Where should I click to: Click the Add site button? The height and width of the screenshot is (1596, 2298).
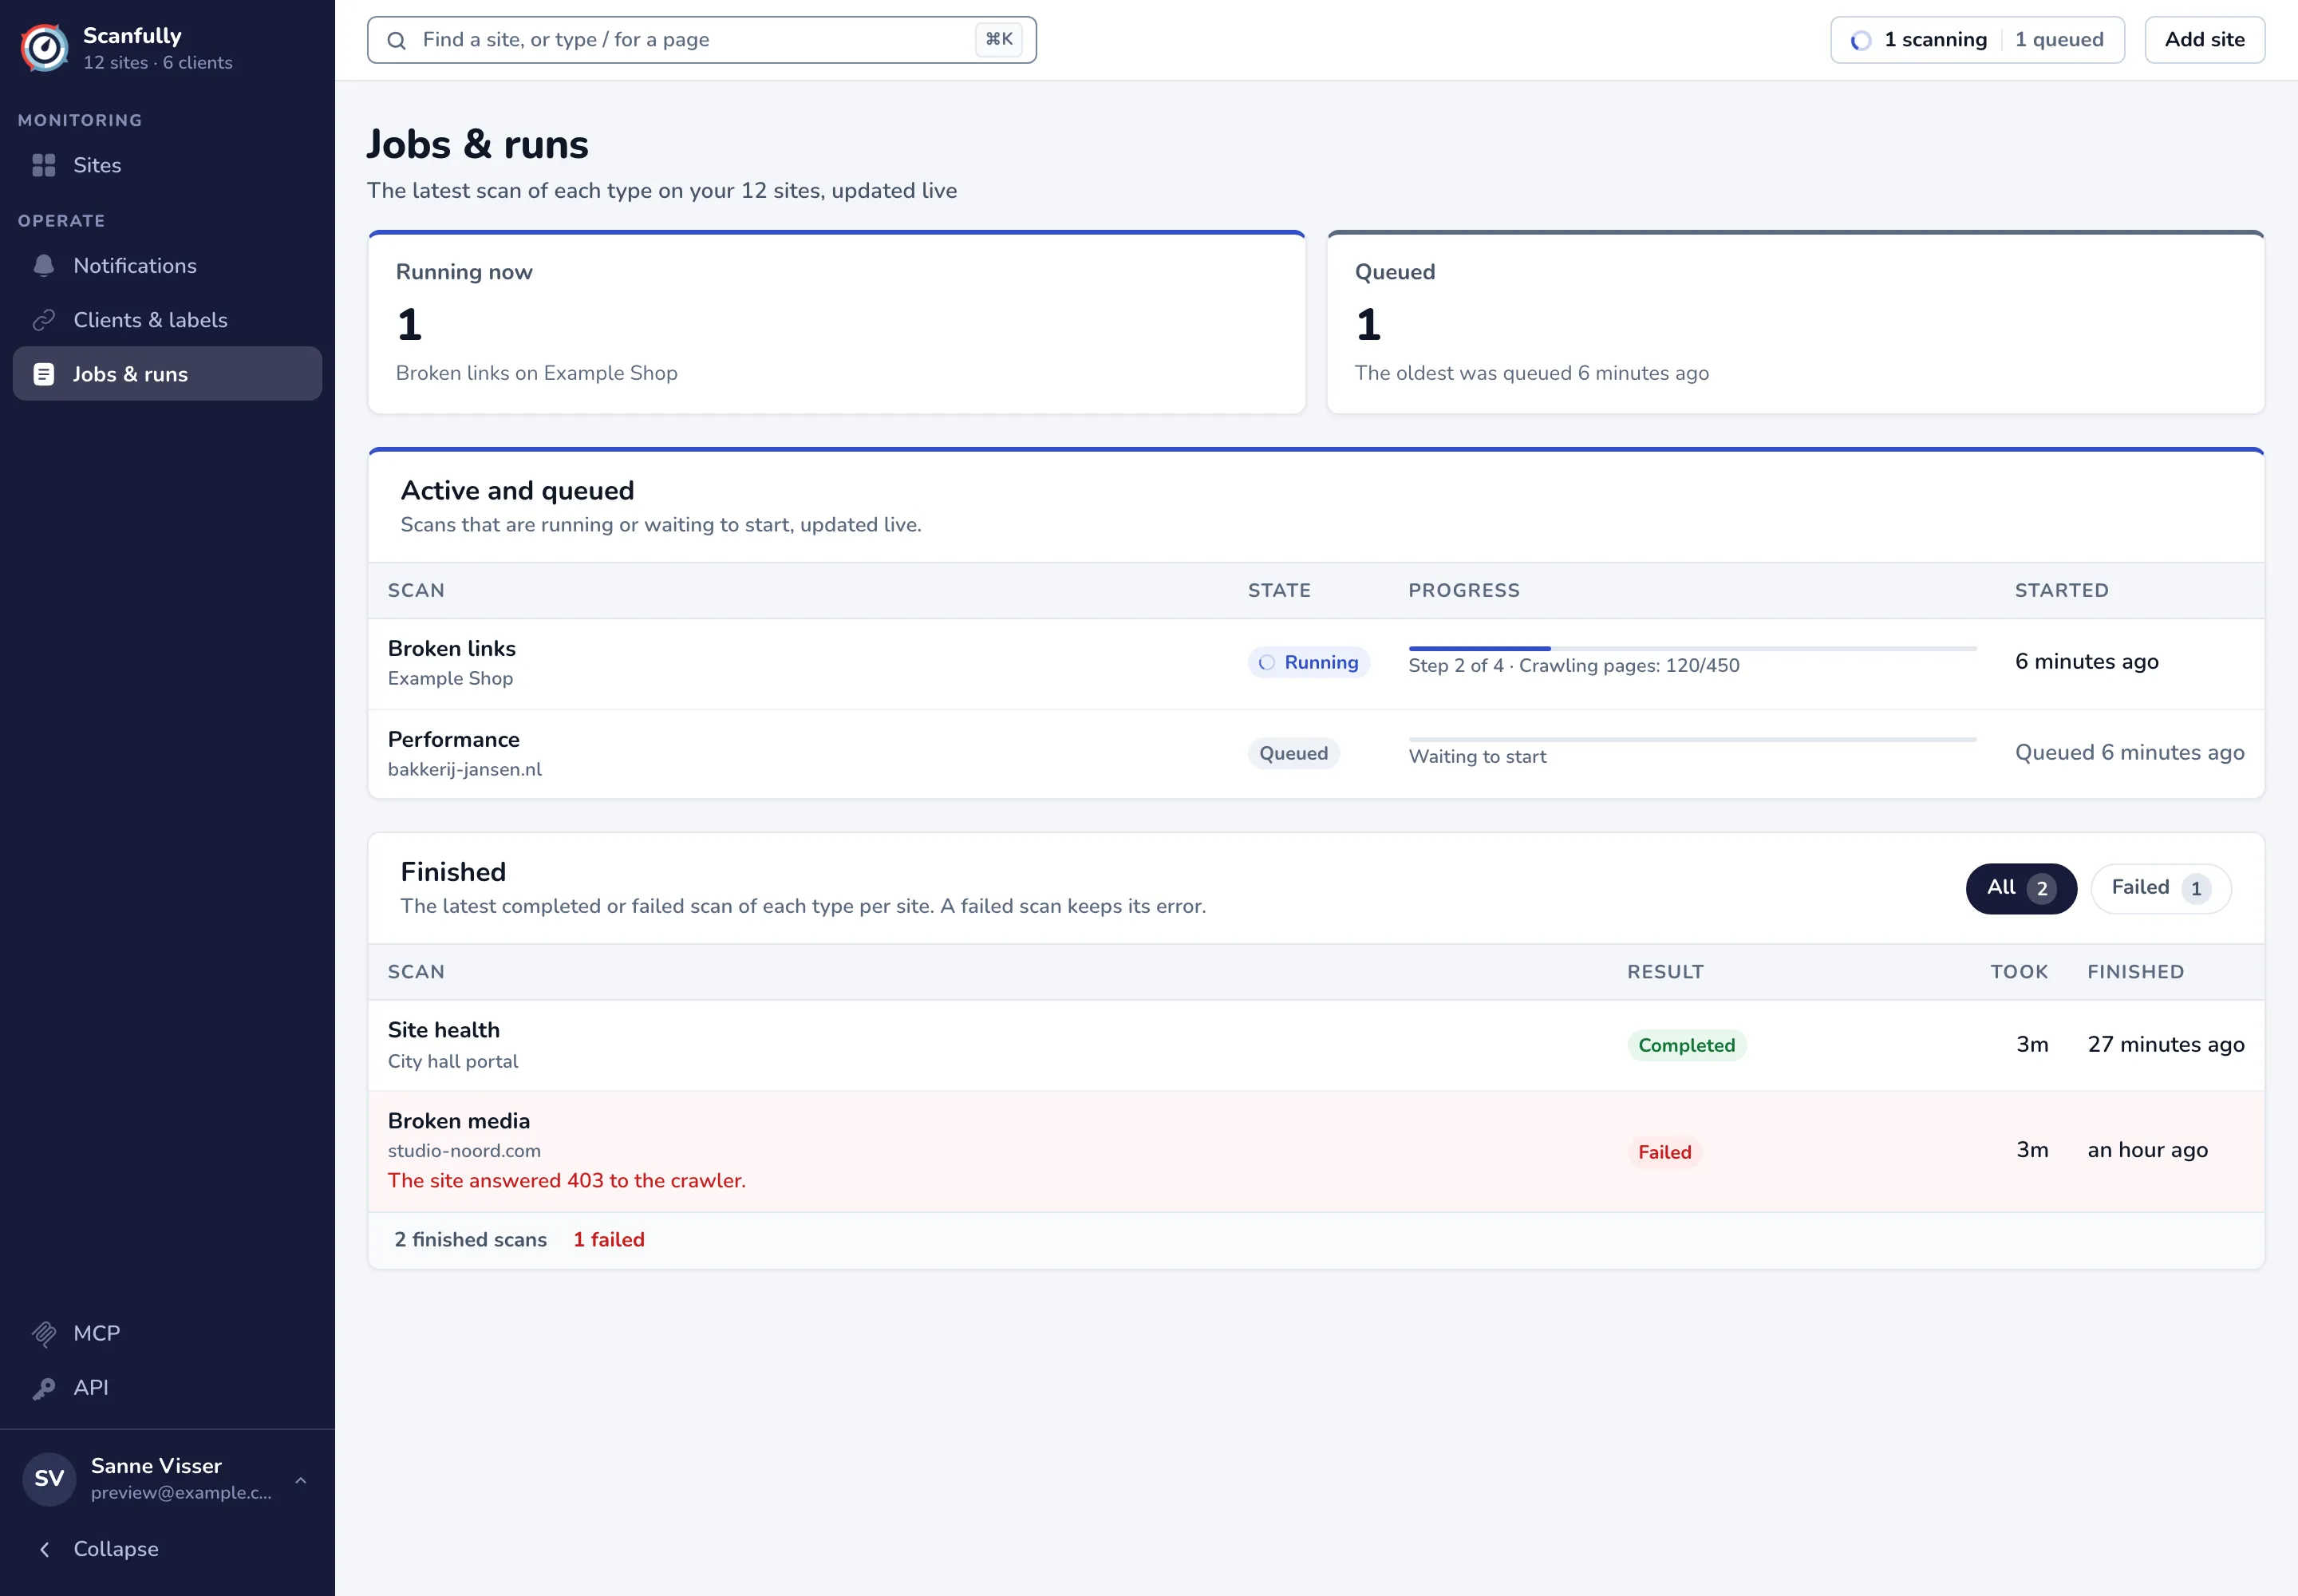tap(2204, 40)
